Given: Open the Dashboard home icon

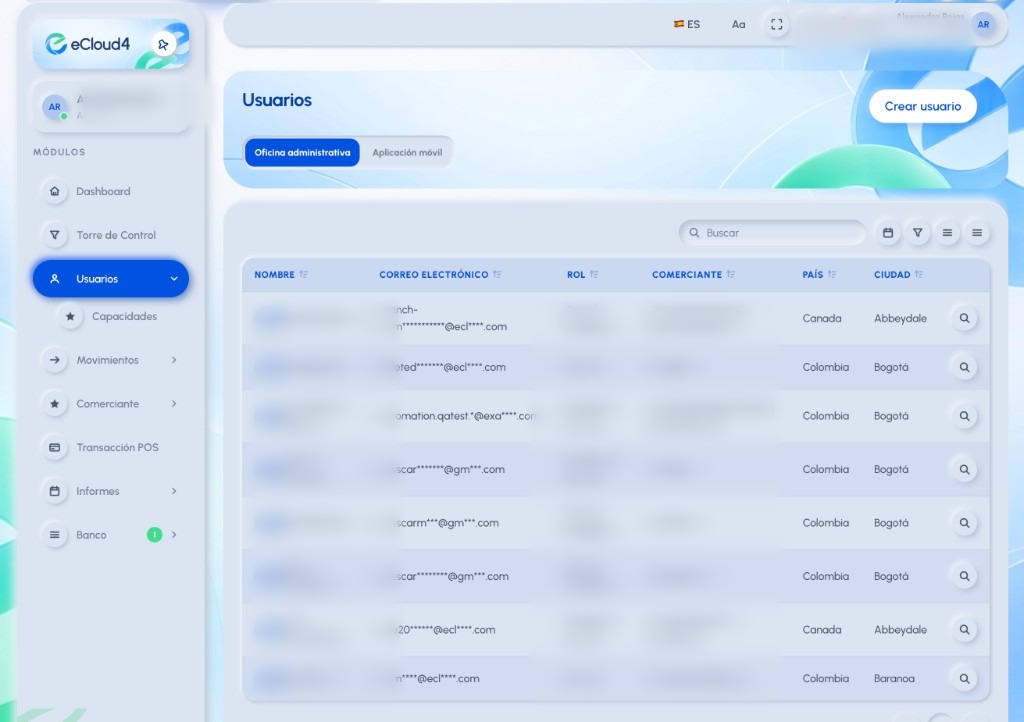Looking at the screenshot, I should click(55, 191).
